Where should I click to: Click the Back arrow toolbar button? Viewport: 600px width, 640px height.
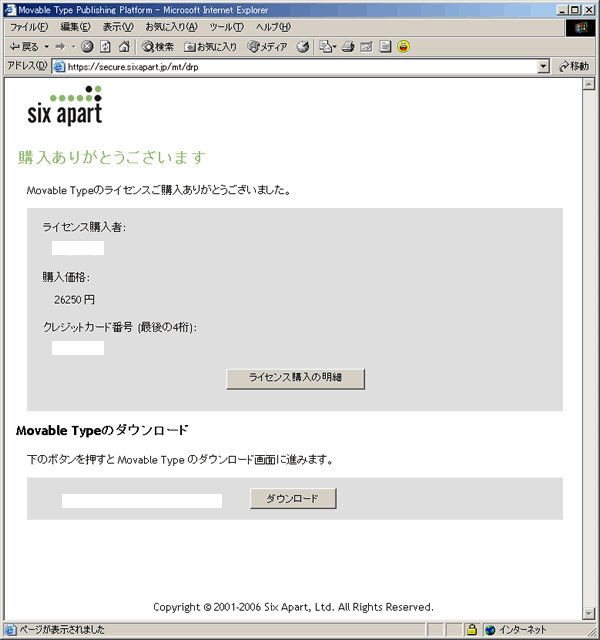24,47
